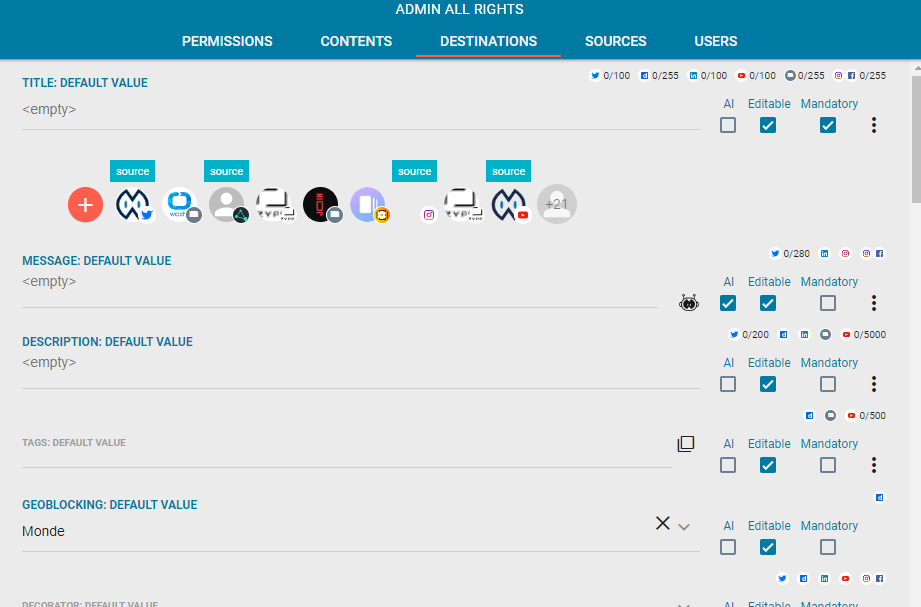The image size is (921, 607).
Task: Click the Title default value input field
Action: click(x=360, y=110)
